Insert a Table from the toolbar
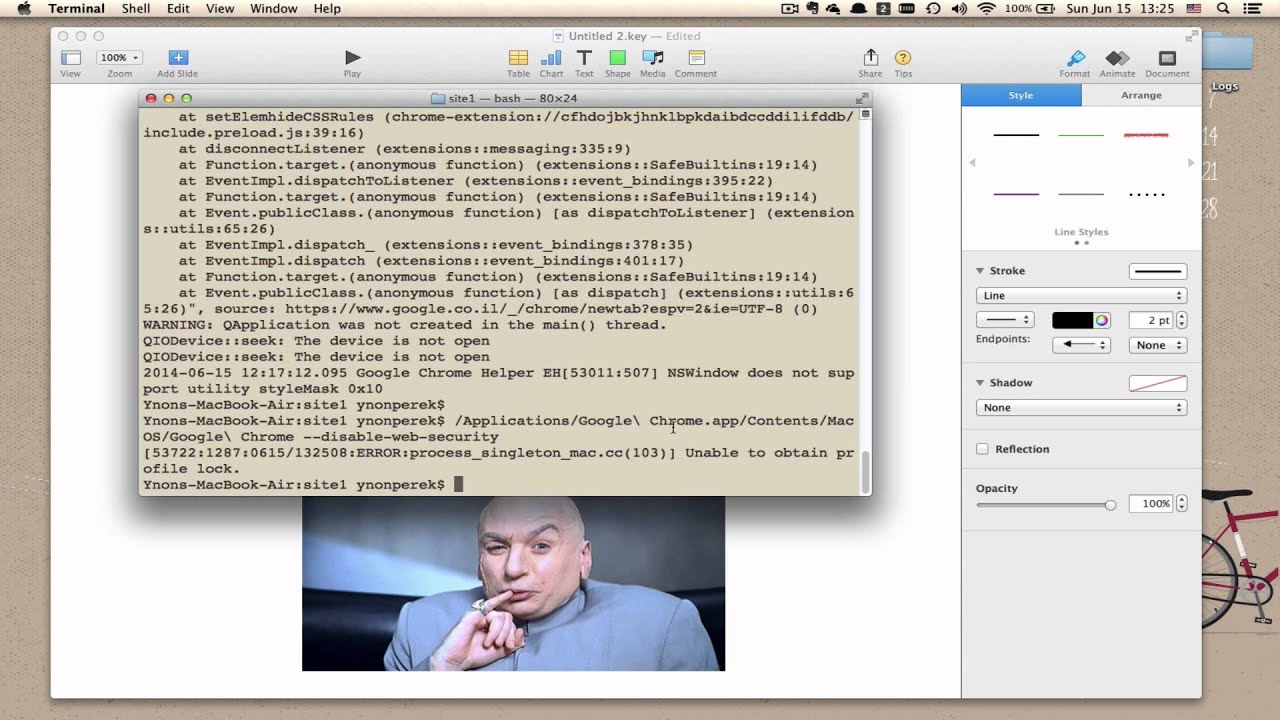The height and width of the screenshot is (720, 1280). (518, 63)
